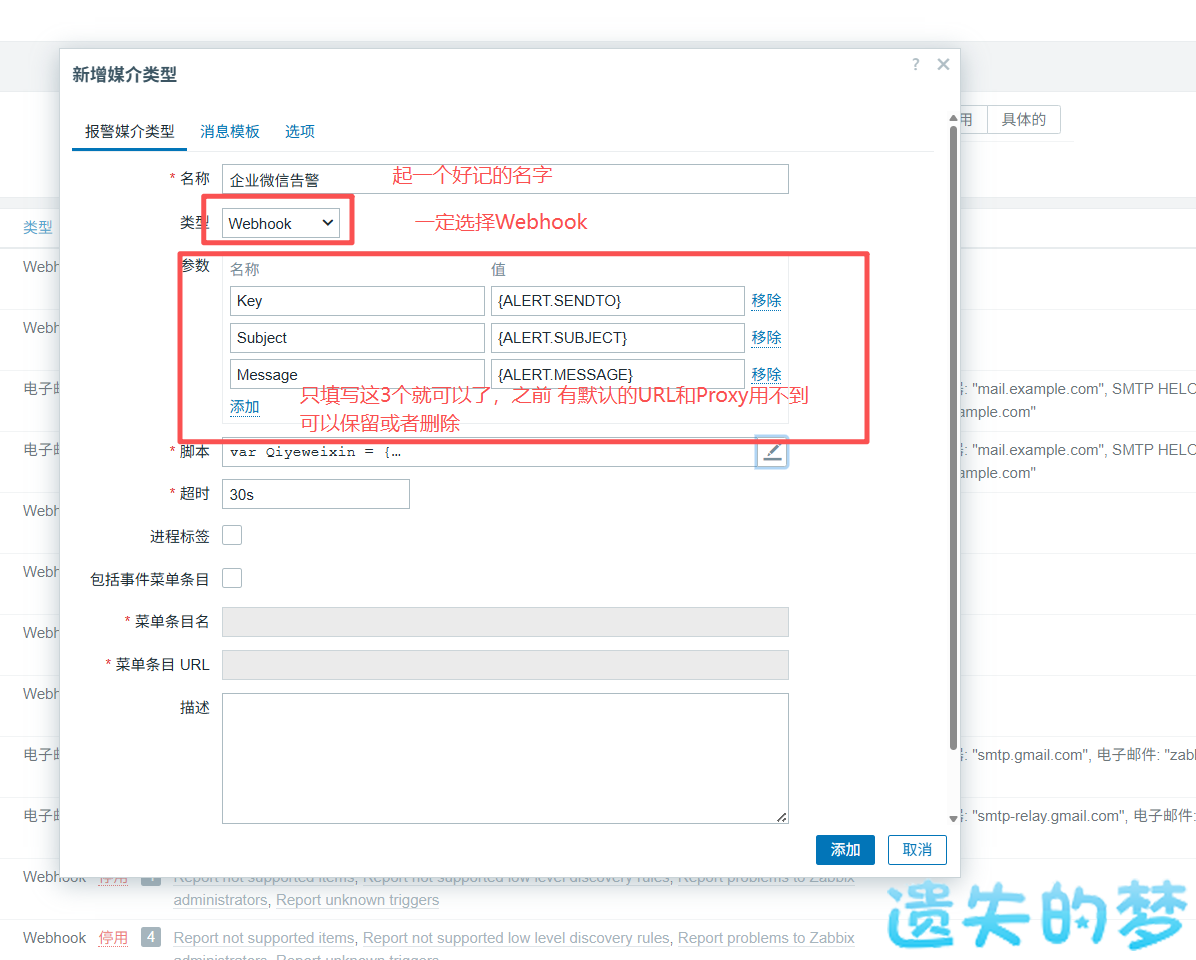This screenshot has width=1196, height=960.
Task: Click the 添加 submit button
Action: coord(845,849)
